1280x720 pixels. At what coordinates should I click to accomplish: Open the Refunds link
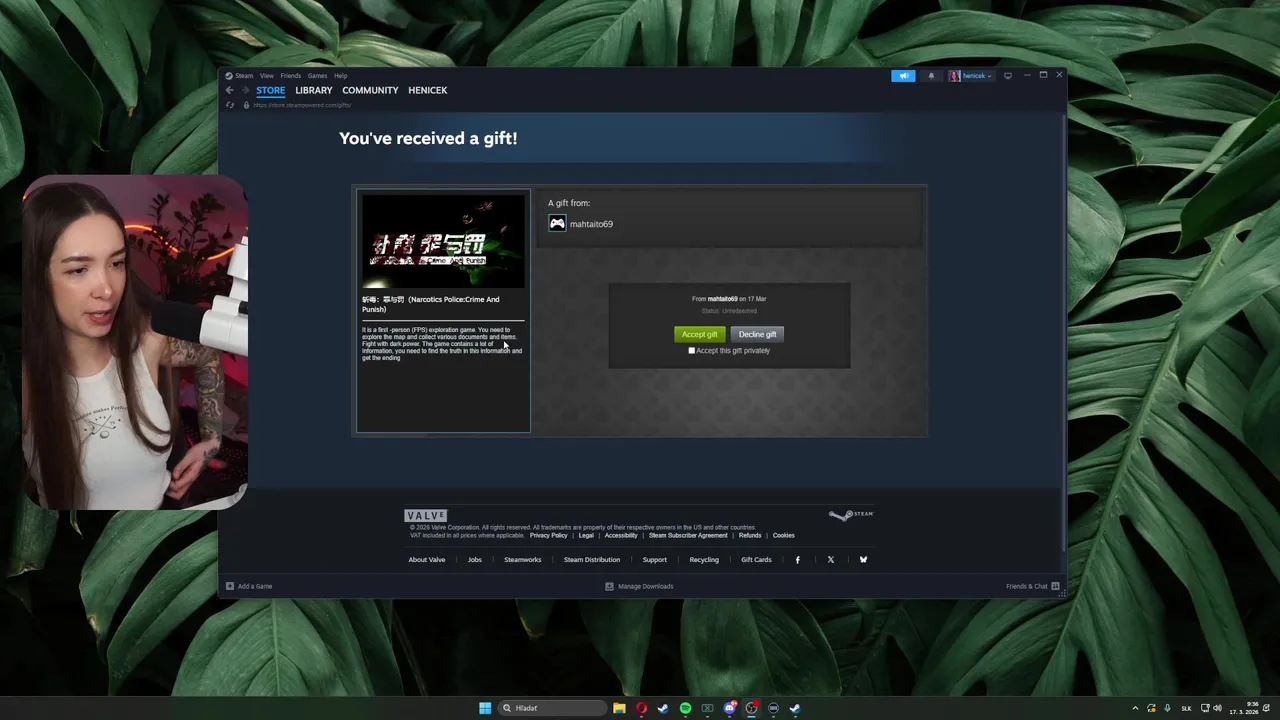(750, 536)
